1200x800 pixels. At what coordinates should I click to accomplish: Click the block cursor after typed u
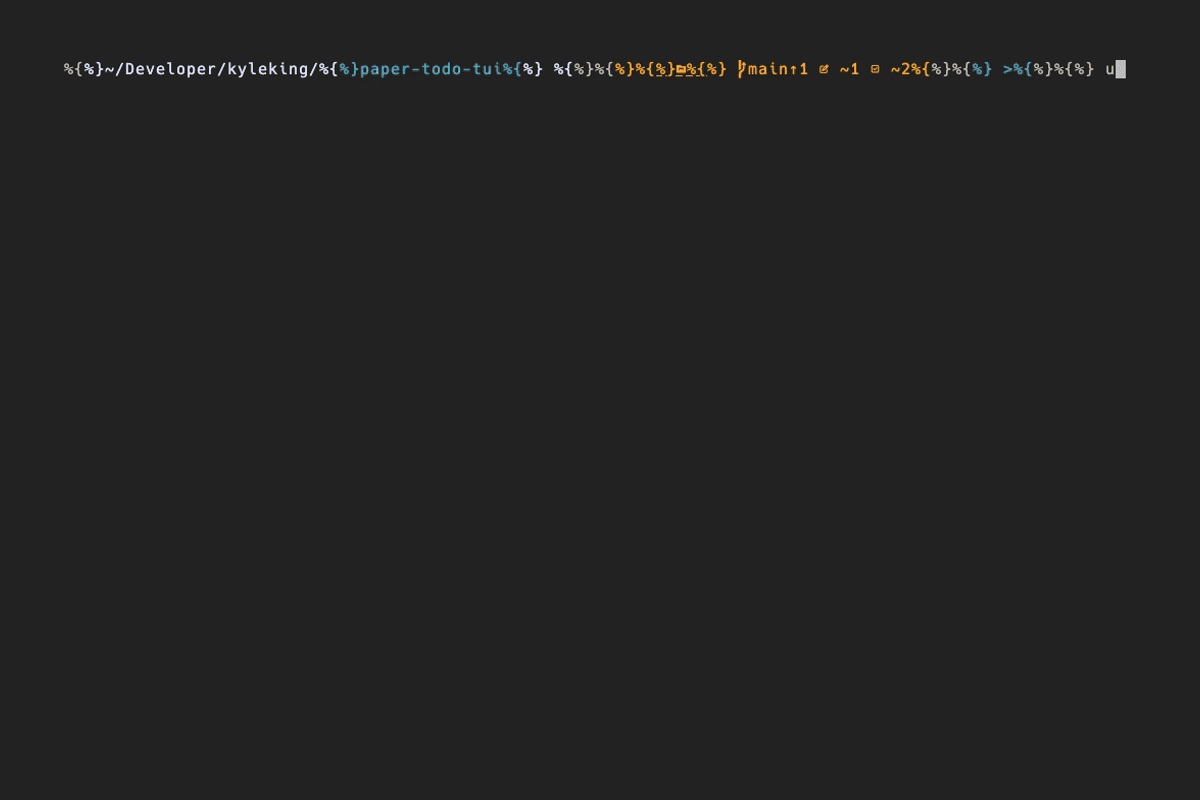pyautogui.click(x=1121, y=69)
